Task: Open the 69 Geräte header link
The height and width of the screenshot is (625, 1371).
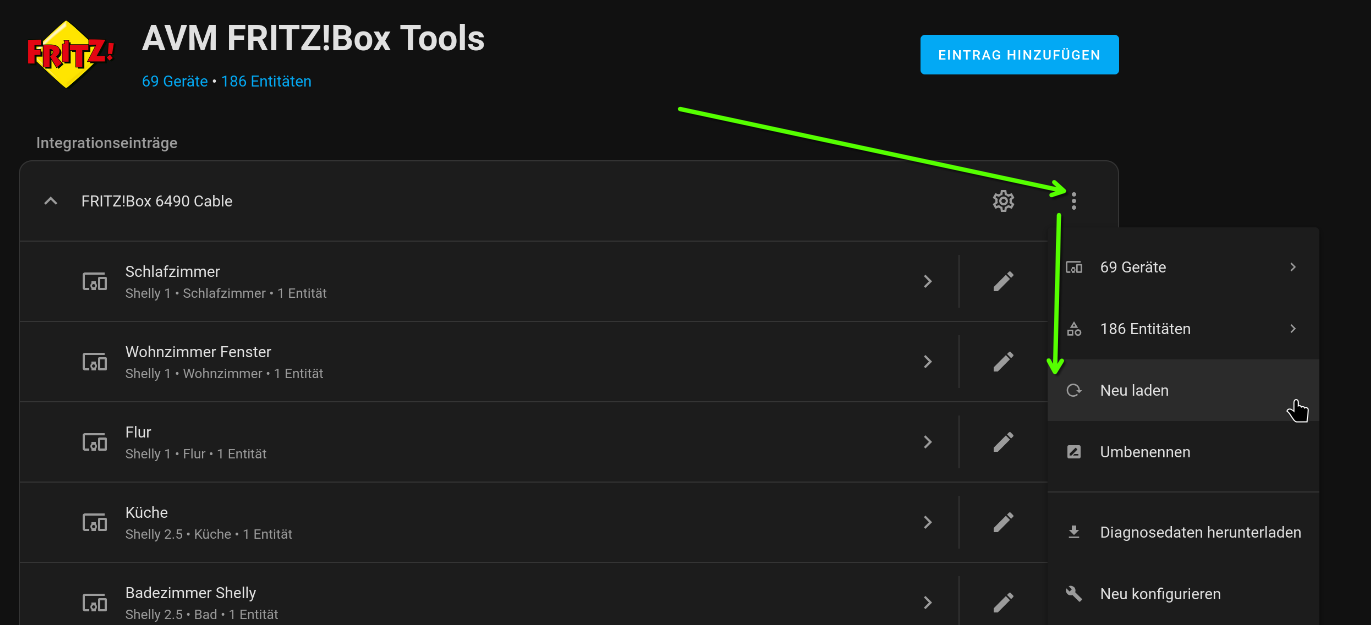Action: tap(175, 82)
